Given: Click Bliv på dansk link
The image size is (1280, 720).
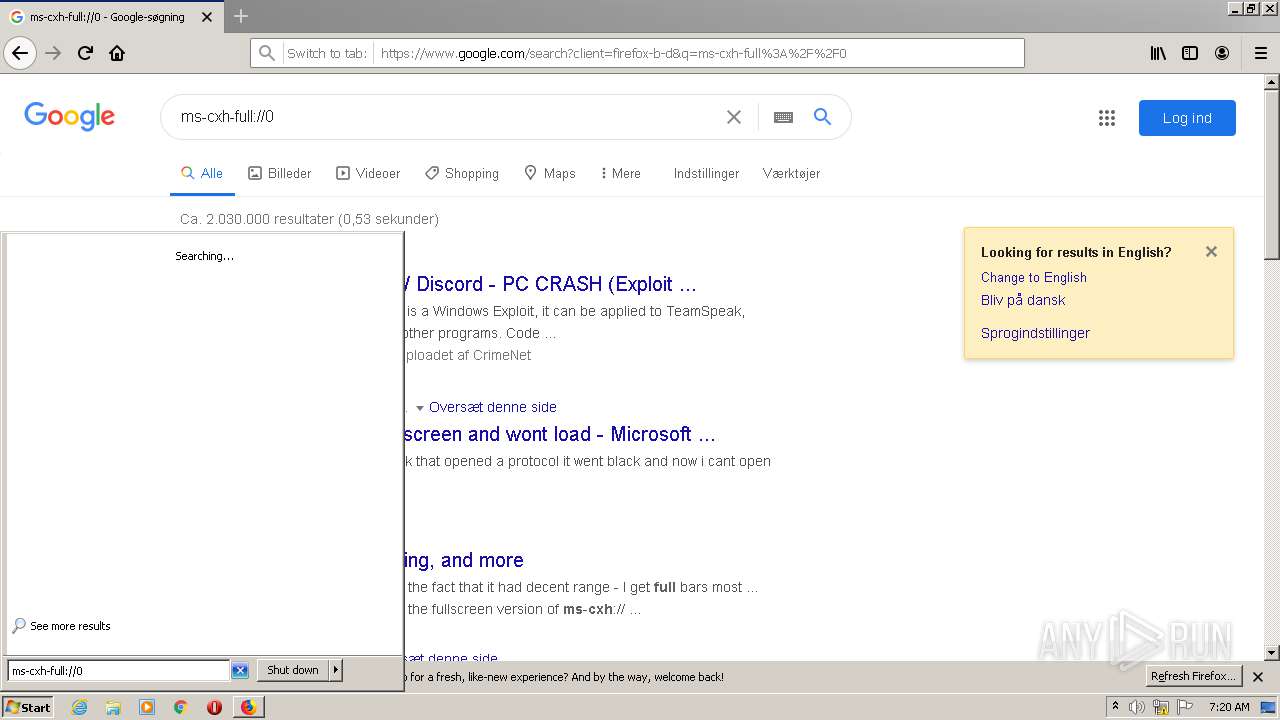Looking at the screenshot, I should click(1023, 300).
